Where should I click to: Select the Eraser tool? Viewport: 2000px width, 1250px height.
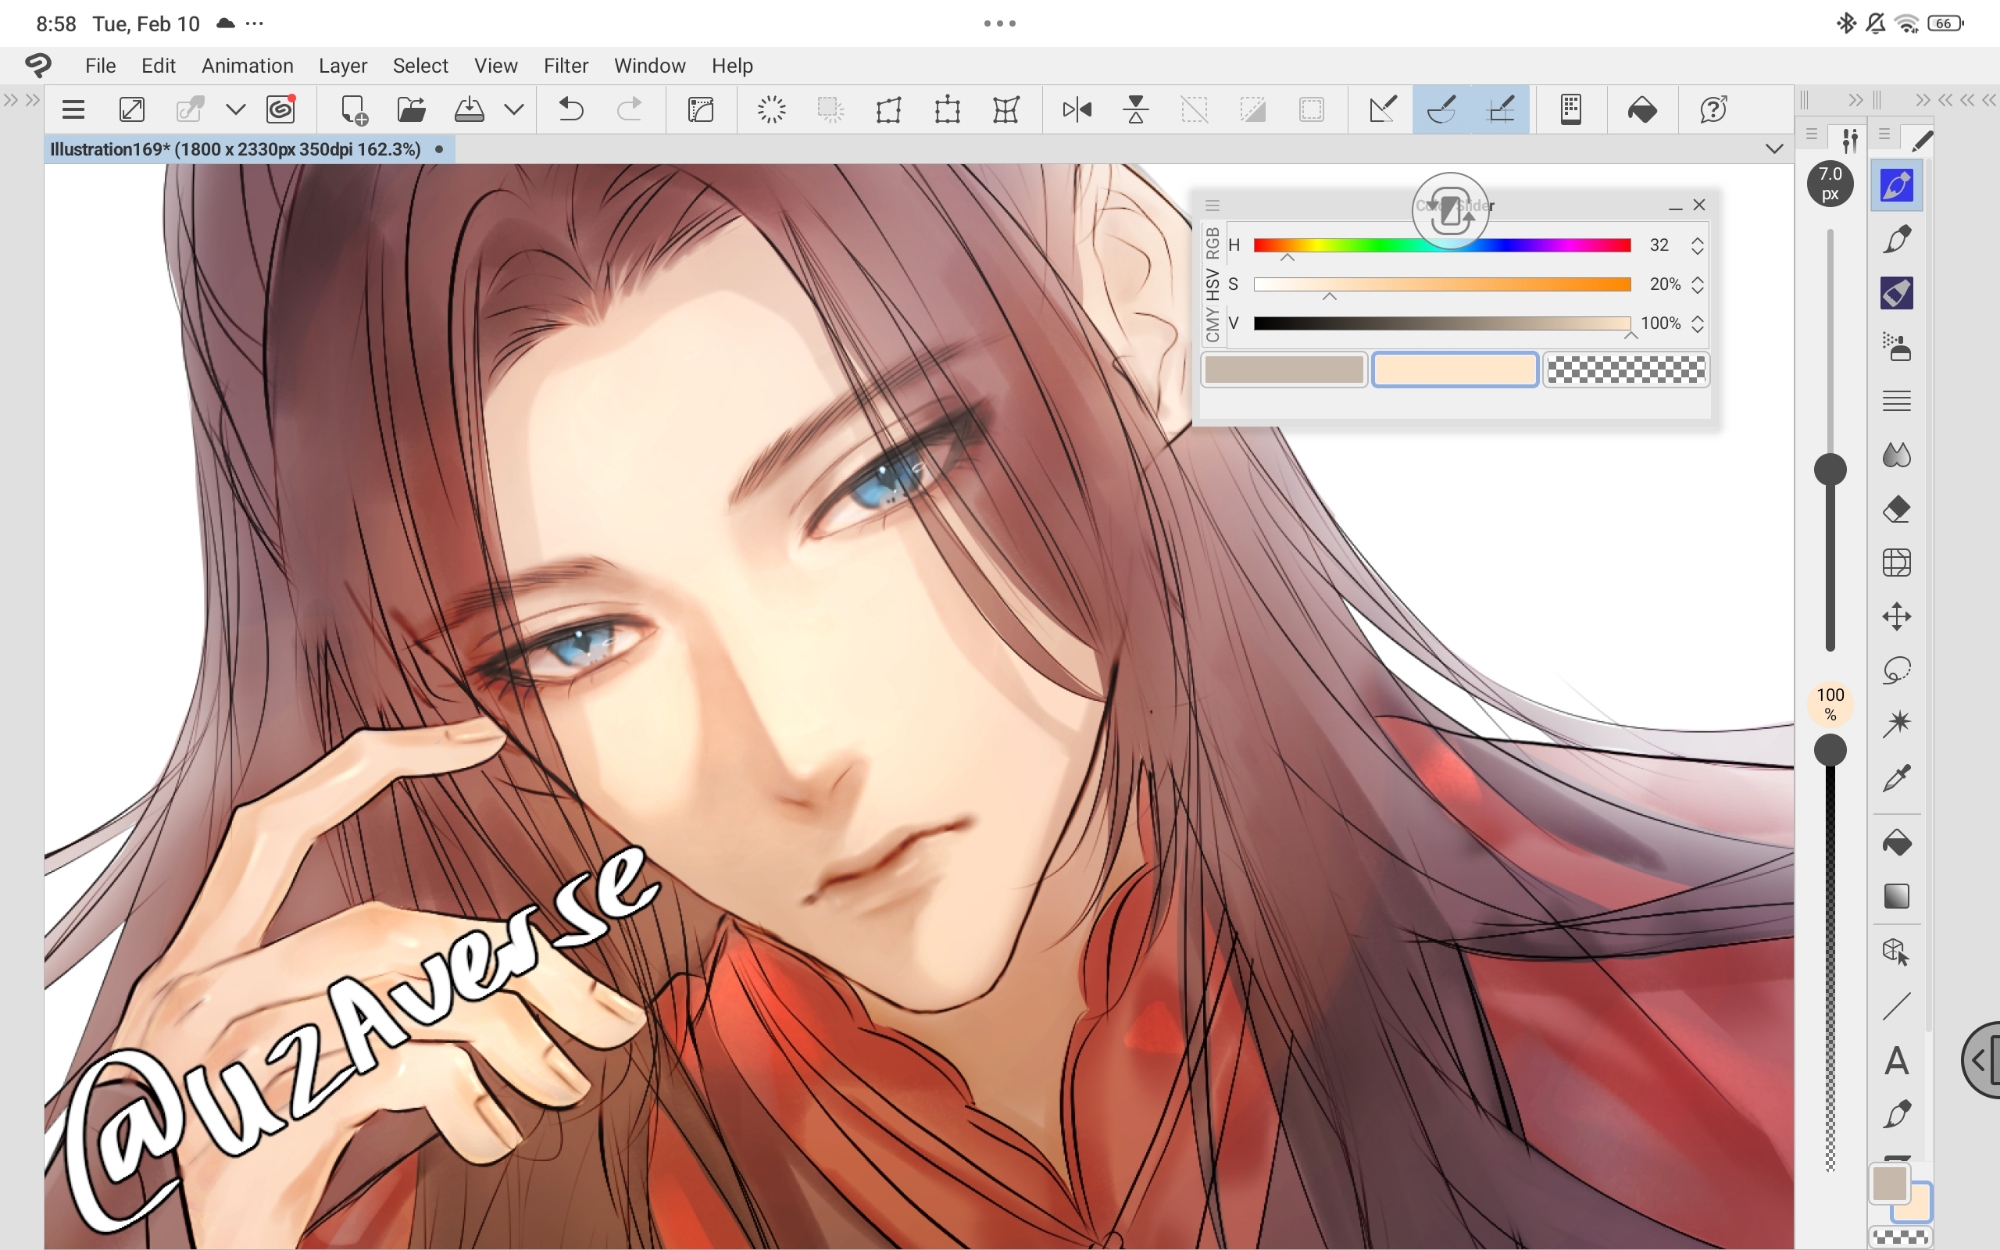click(1896, 510)
